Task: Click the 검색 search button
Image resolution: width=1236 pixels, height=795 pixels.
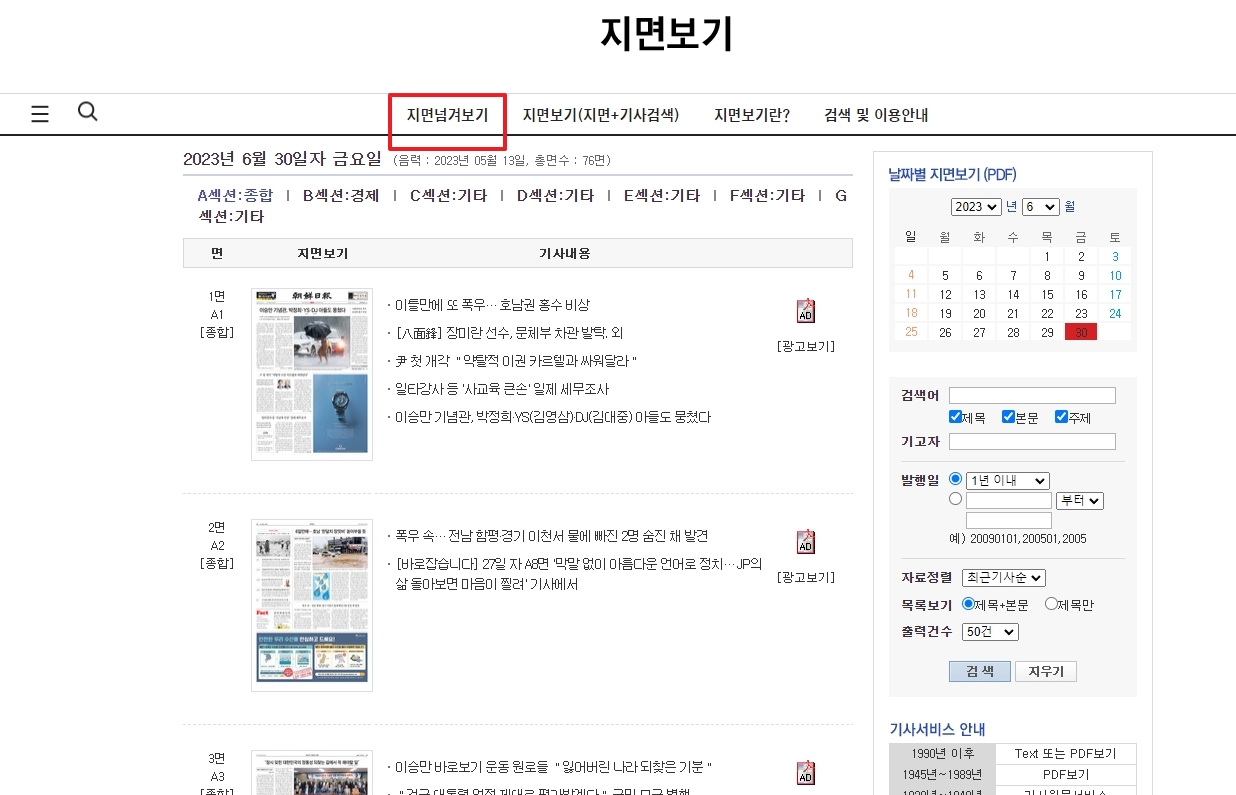Action: pos(980,671)
